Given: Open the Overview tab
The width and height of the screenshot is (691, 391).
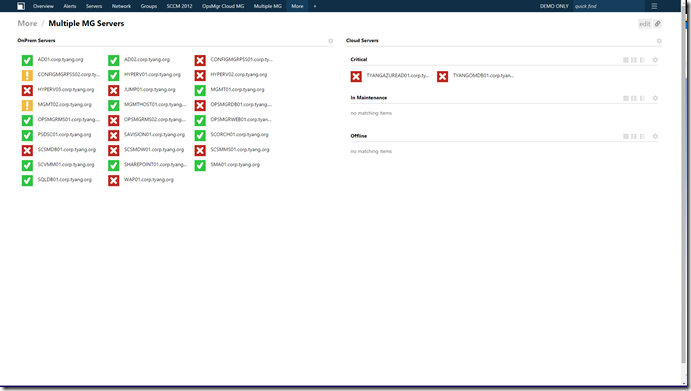Looking at the screenshot, I should pos(43,6).
